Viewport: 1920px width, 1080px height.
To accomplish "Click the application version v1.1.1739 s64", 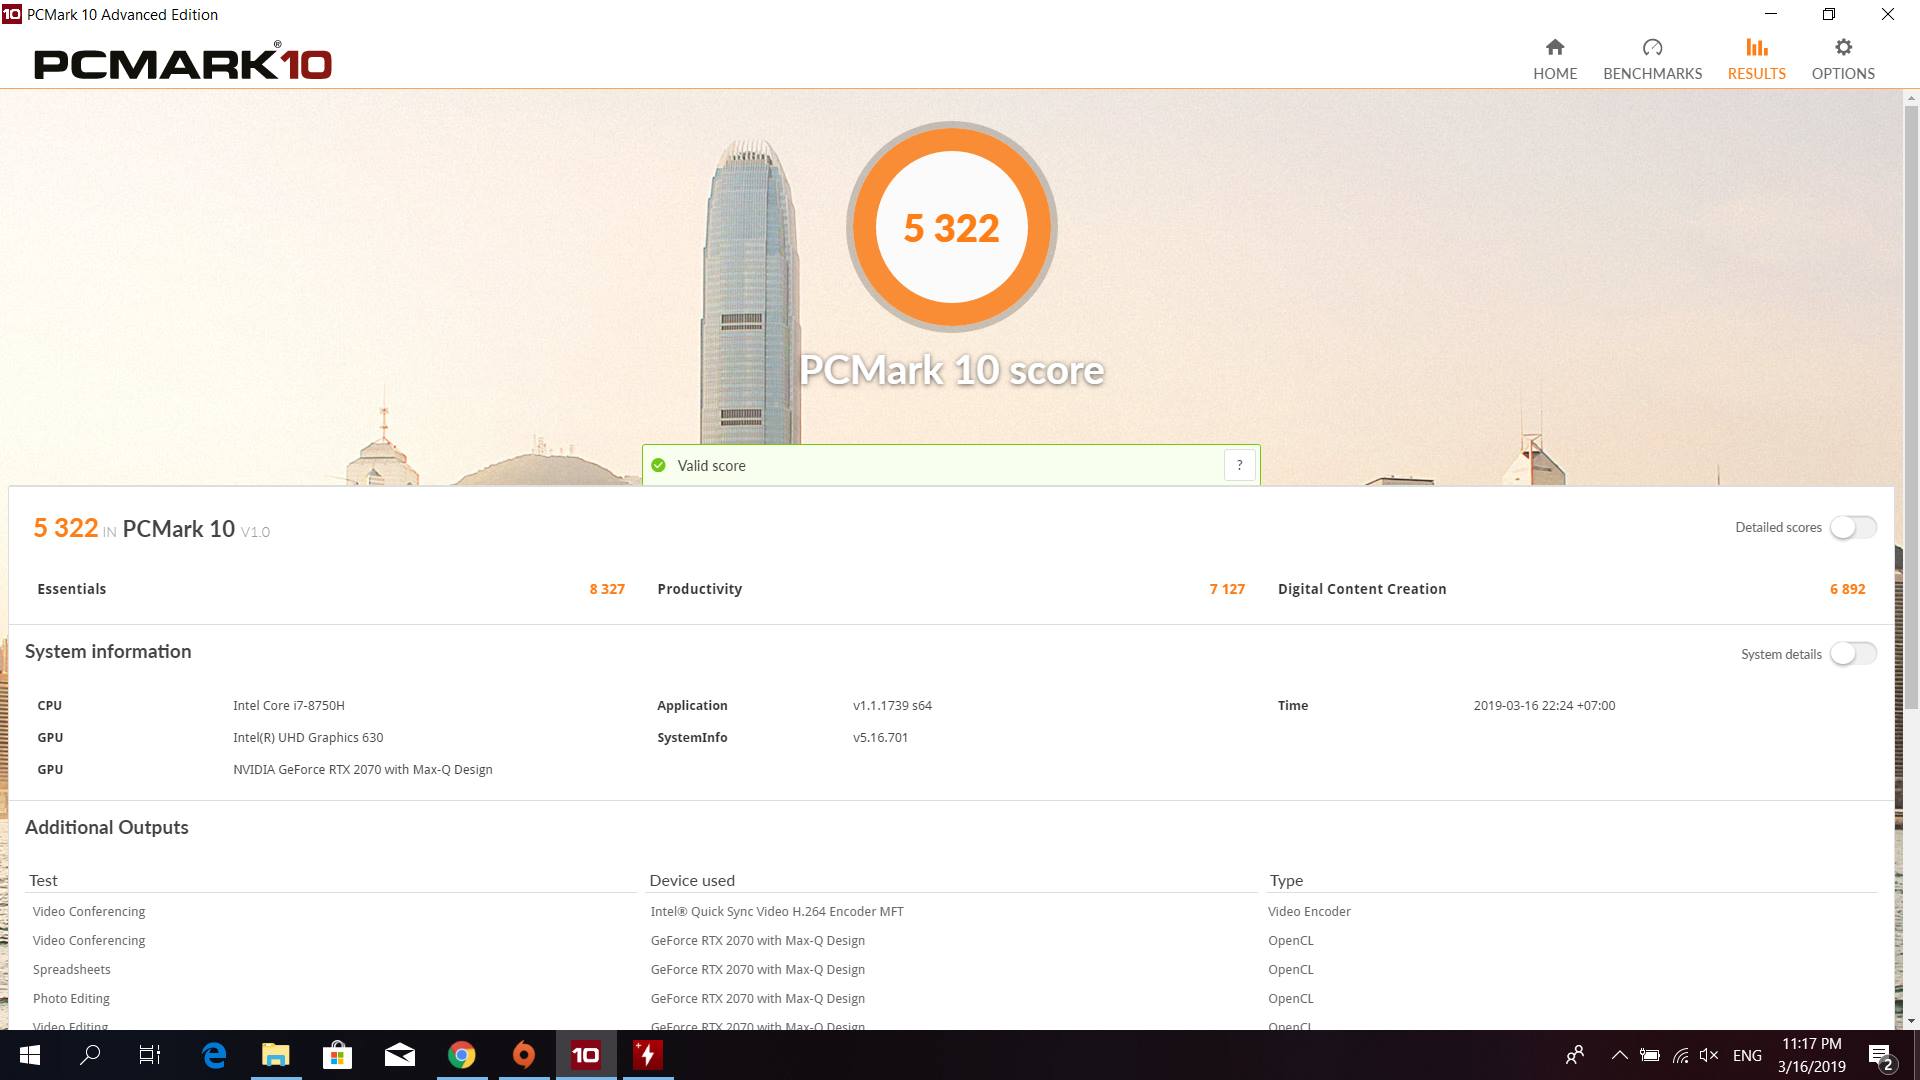I will click(x=892, y=705).
